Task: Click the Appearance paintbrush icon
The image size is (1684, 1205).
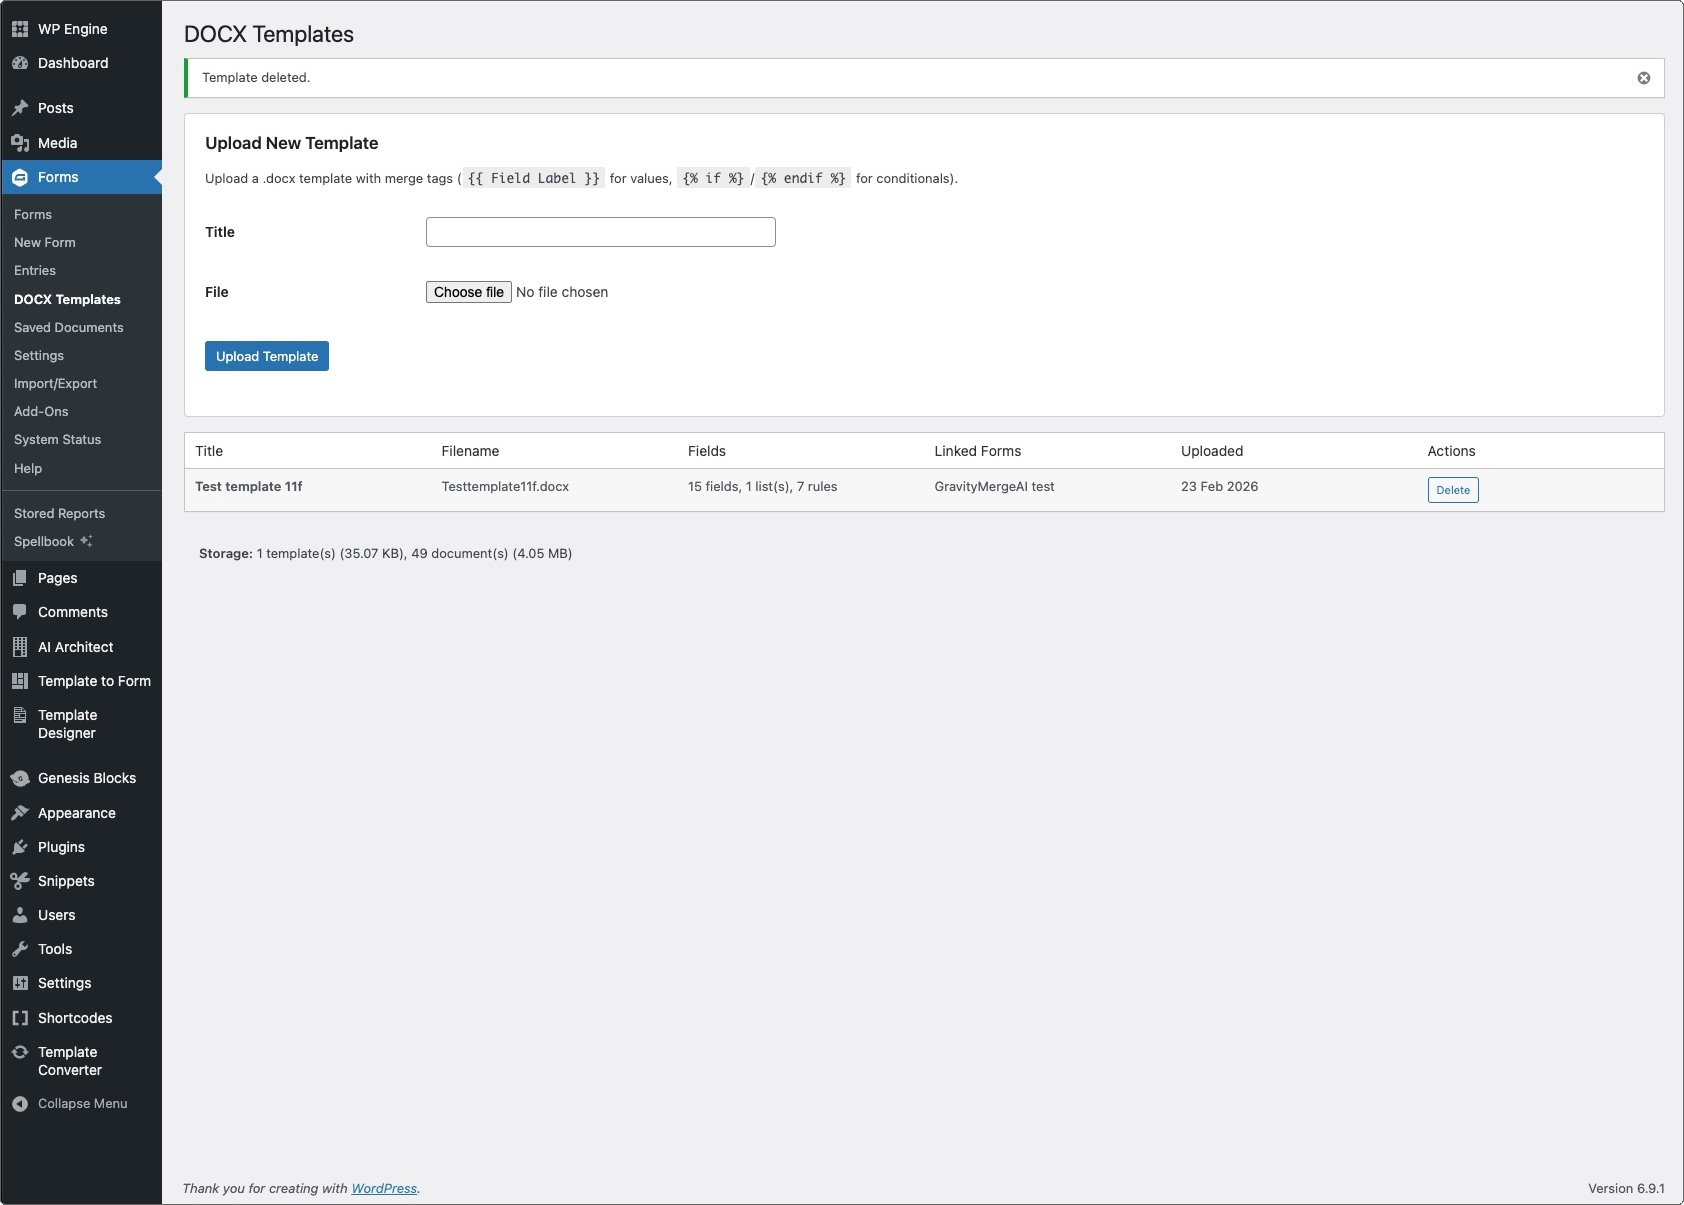Action: pyautogui.click(x=20, y=813)
